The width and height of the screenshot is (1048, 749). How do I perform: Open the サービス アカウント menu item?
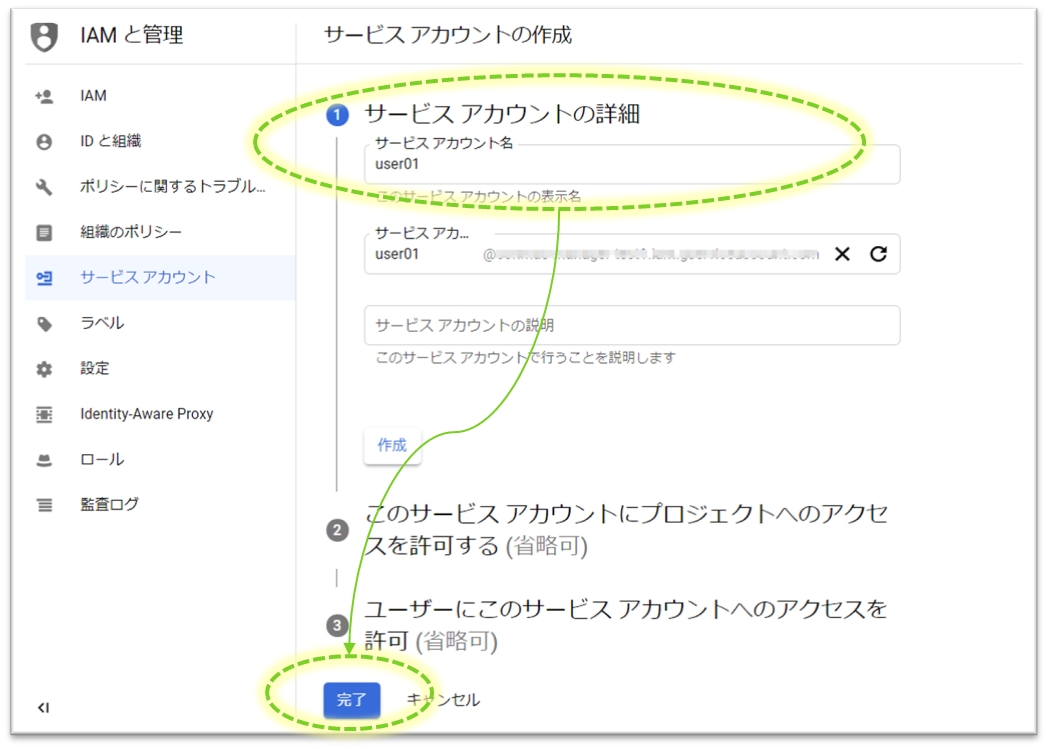(147, 278)
